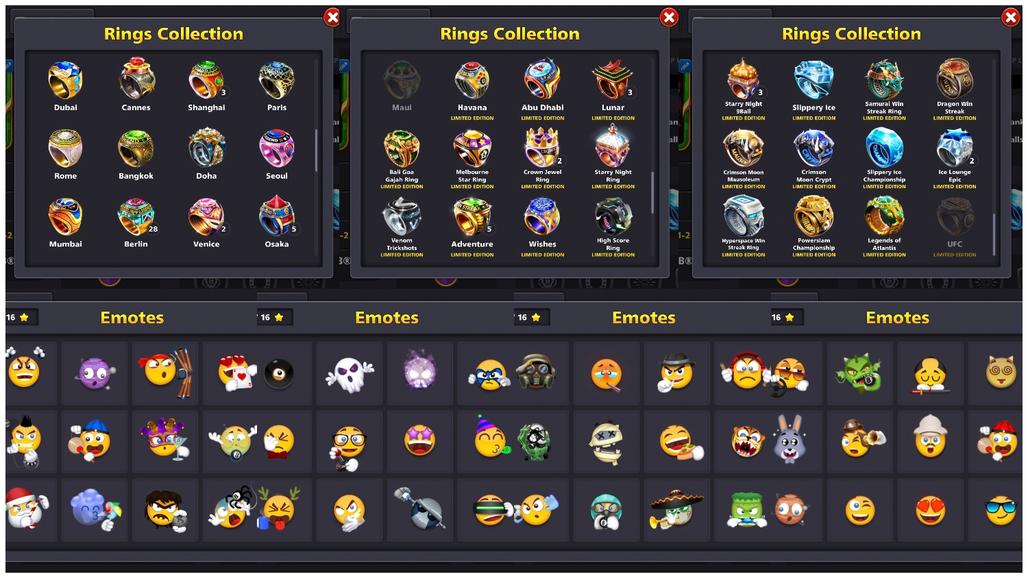Click the first Emotes heading

[x=132, y=318]
